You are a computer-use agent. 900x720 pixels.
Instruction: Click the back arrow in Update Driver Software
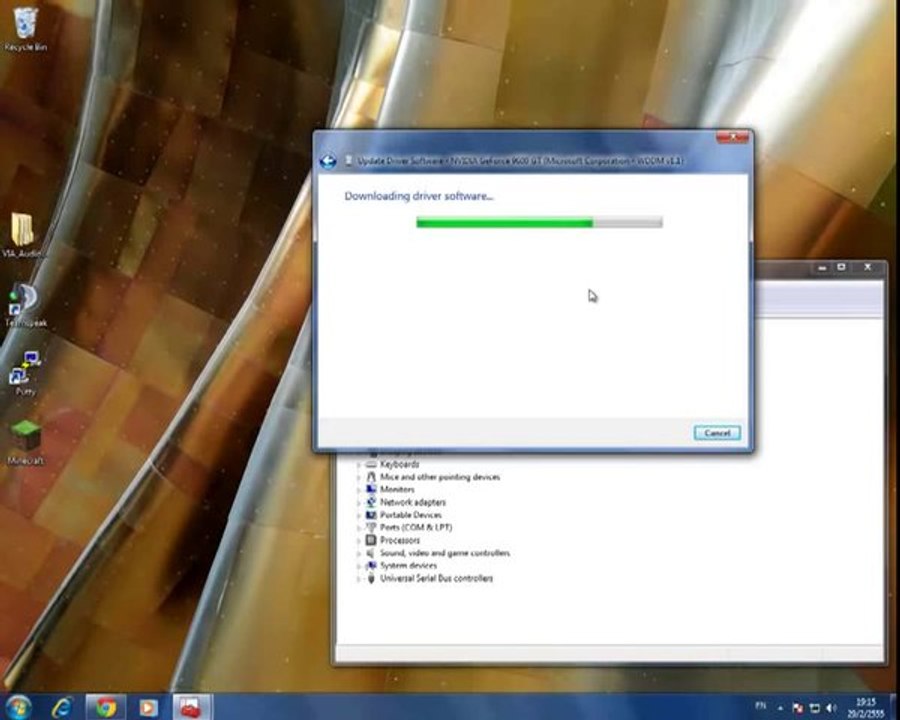click(x=328, y=161)
